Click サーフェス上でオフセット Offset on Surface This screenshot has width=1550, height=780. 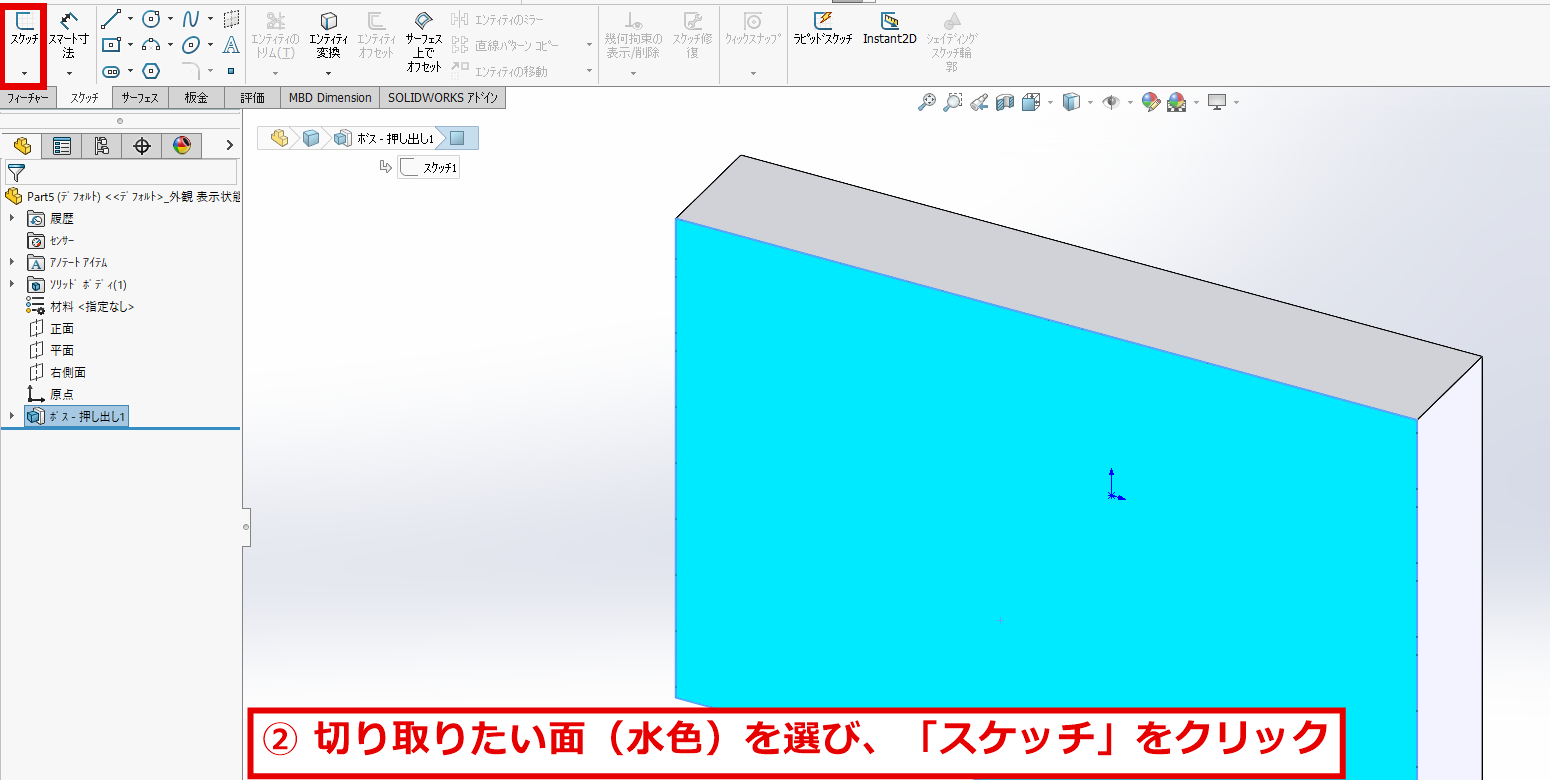pos(424,43)
